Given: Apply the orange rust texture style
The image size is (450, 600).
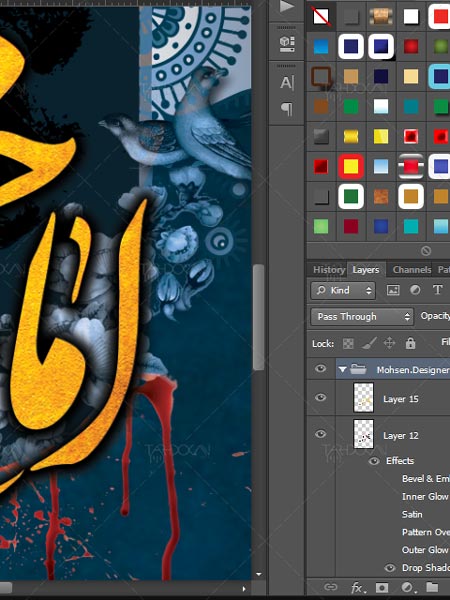Looking at the screenshot, I should click(x=381, y=197).
